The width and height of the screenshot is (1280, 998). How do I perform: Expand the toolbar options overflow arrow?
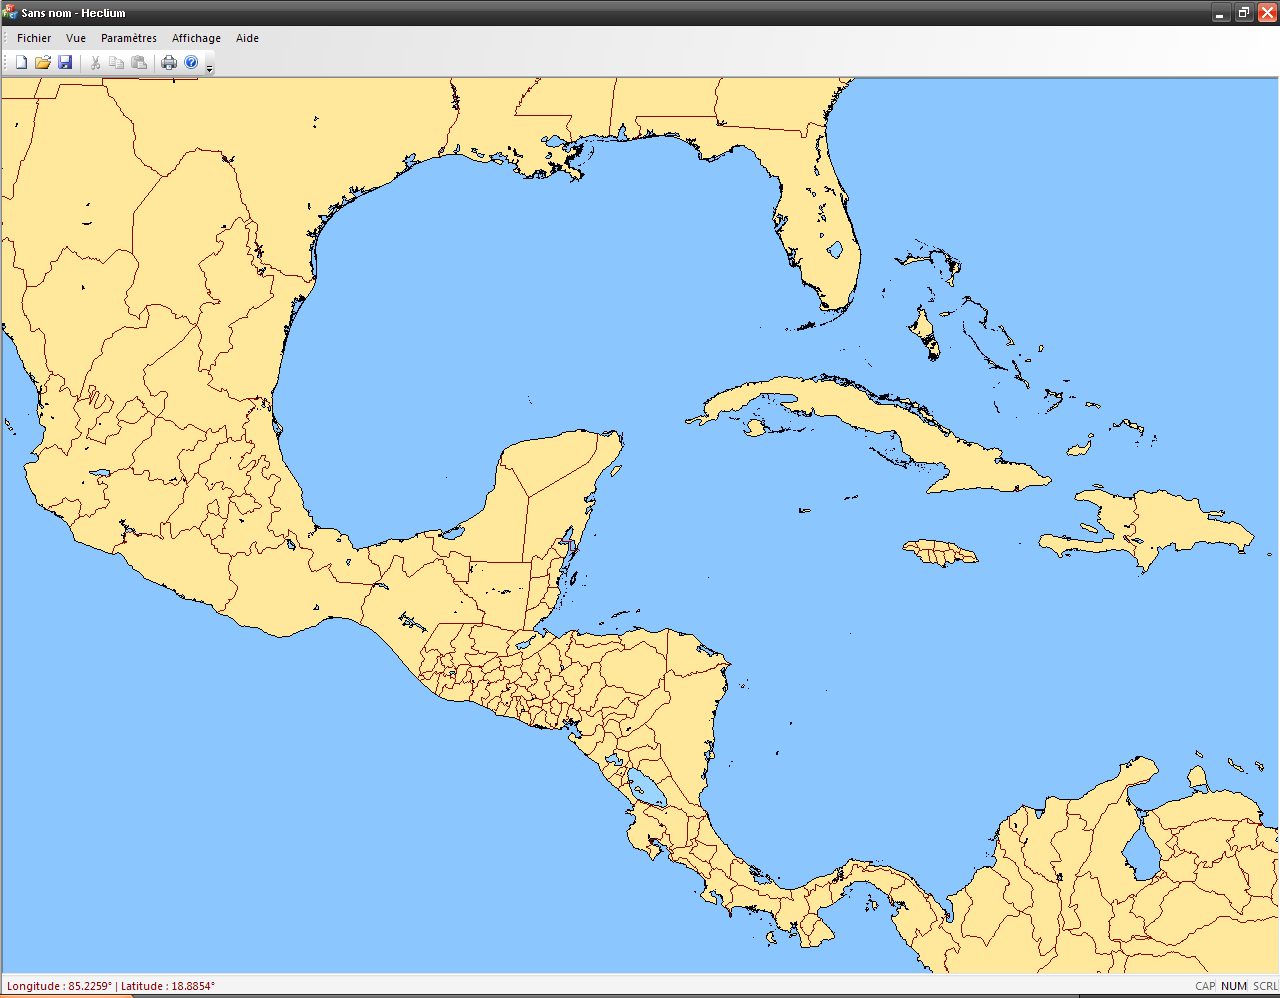coord(209,68)
